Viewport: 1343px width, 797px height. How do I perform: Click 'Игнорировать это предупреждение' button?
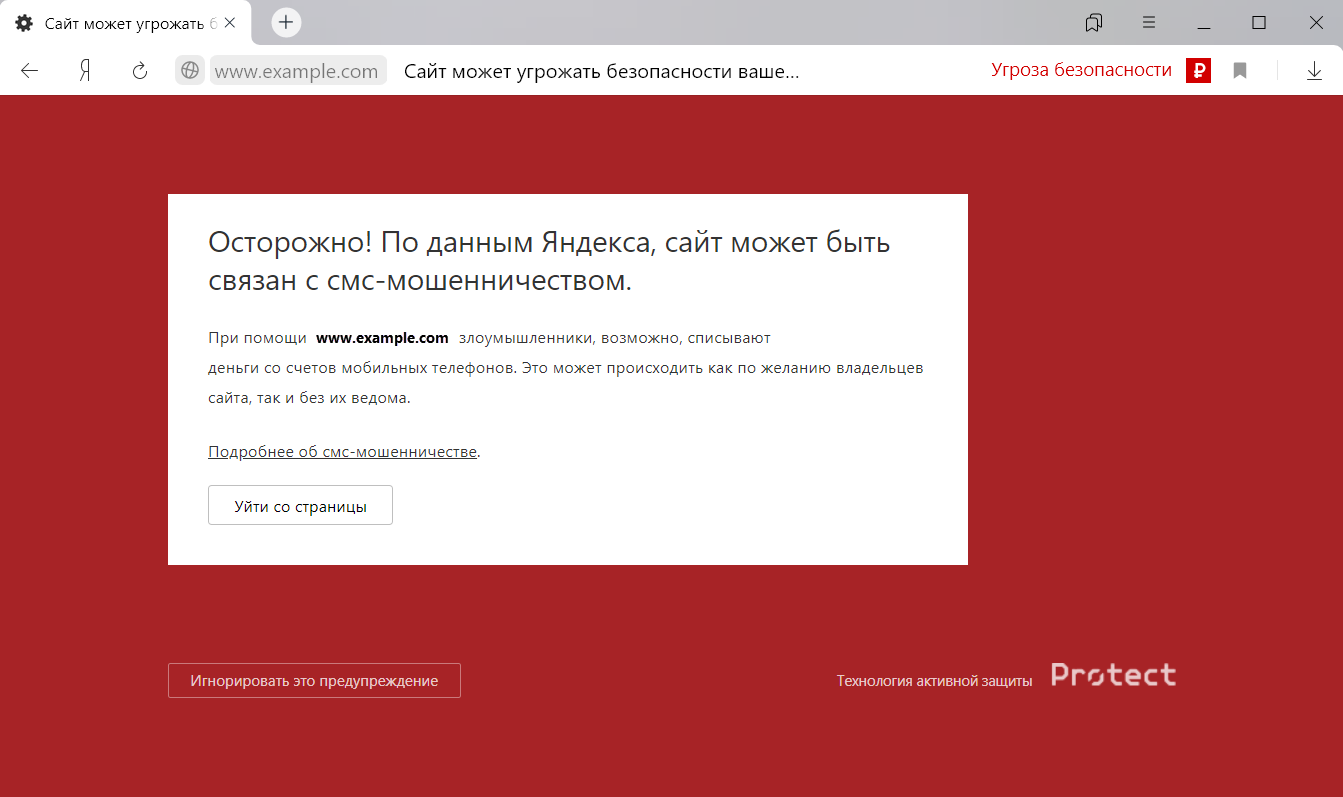pyautogui.click(x=314, y=681)
